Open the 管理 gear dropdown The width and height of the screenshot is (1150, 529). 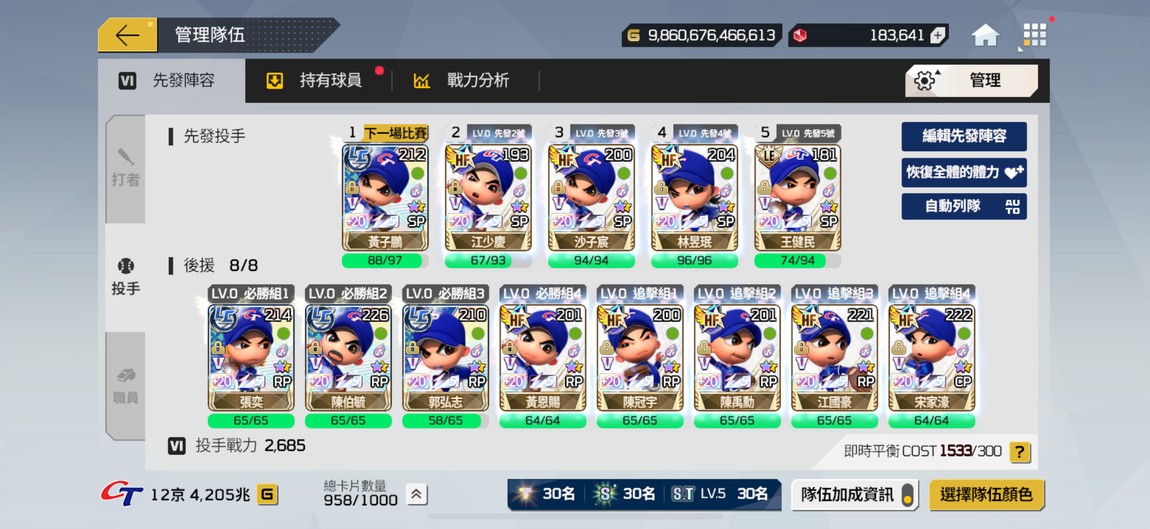(972, 81)
